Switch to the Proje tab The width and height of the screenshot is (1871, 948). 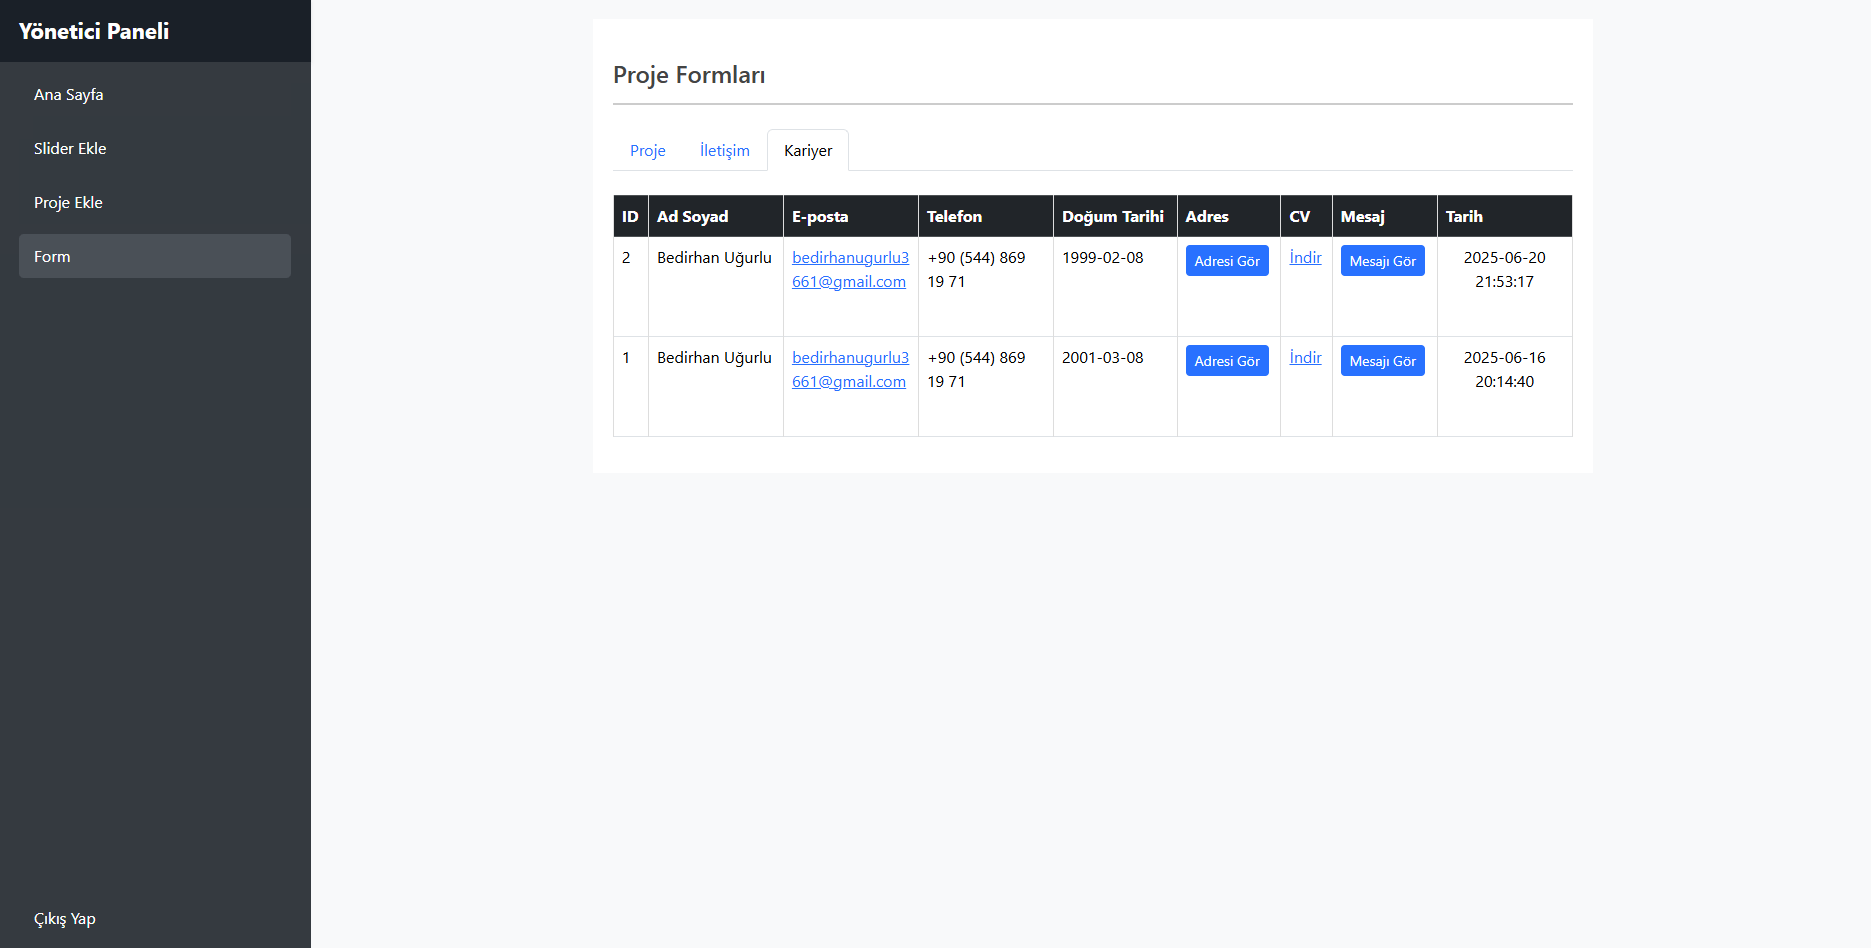point(647,151)
